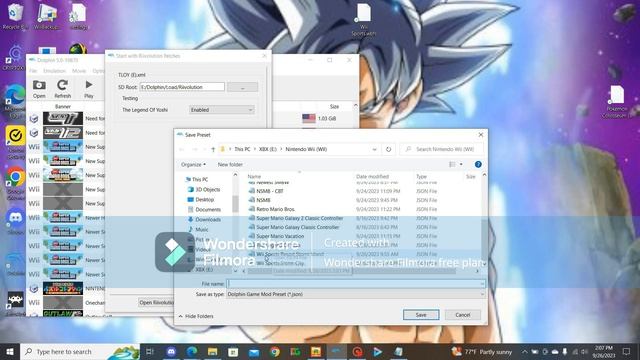Open Dolphin's Emulation menu

[x=54, y=71]
